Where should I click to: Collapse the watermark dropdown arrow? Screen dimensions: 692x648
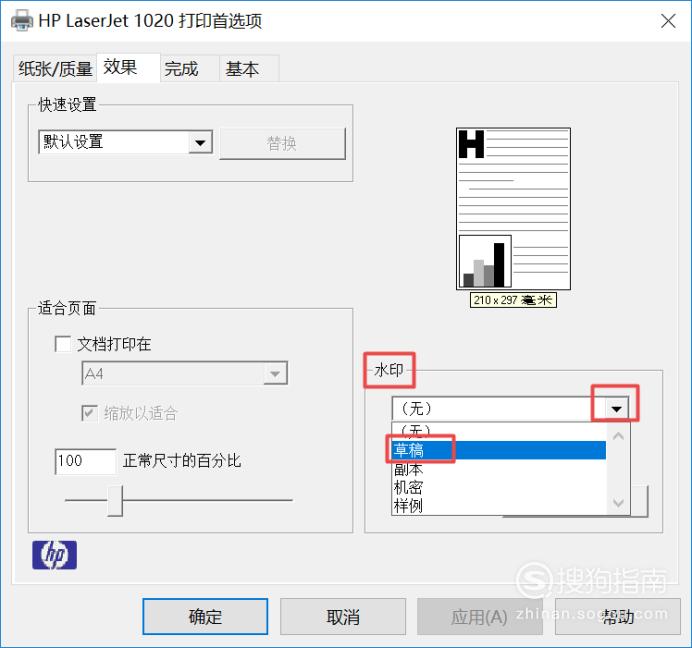(616, 409)
